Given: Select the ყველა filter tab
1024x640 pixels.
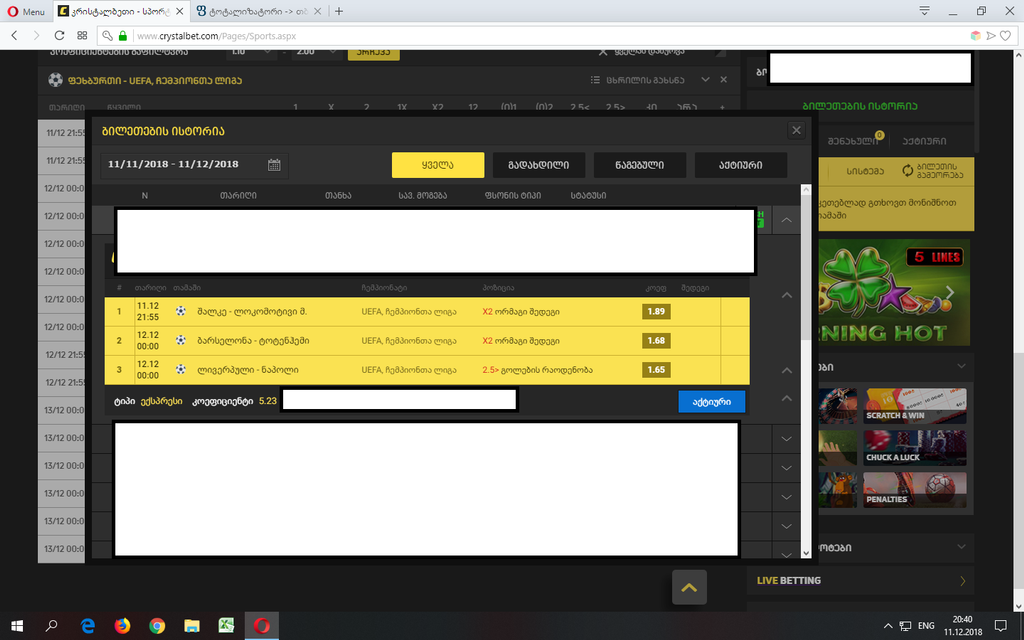Looking at the screenshot, I should point(438,165).
